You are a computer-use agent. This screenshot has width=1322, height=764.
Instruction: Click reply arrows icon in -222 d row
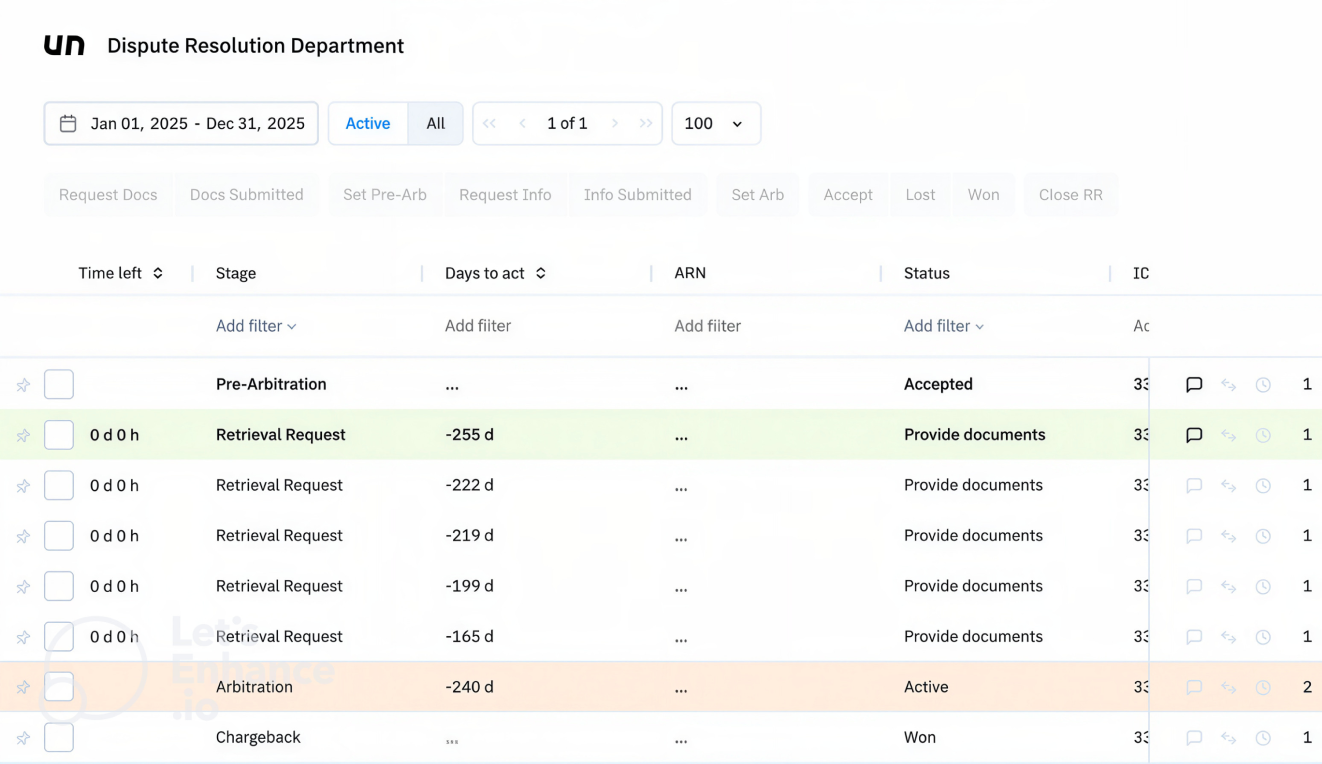pos(1229,486)
